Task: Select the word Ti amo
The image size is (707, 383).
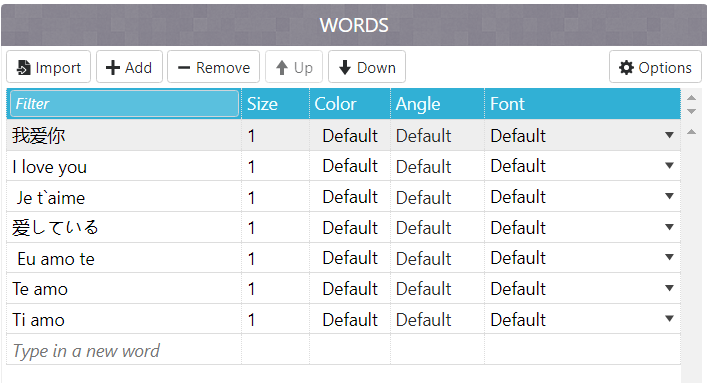Action: click(x=38, y=320)
